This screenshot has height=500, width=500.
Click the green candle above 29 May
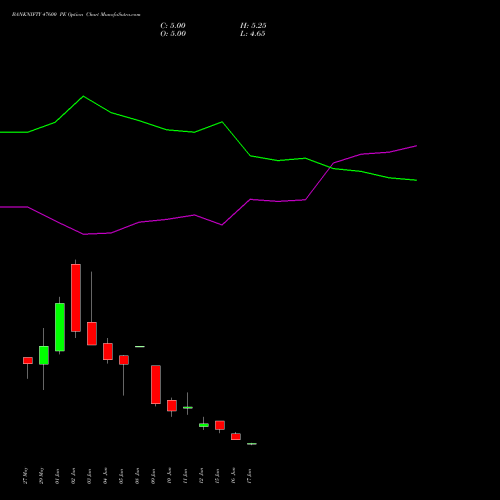click(44, 355)
